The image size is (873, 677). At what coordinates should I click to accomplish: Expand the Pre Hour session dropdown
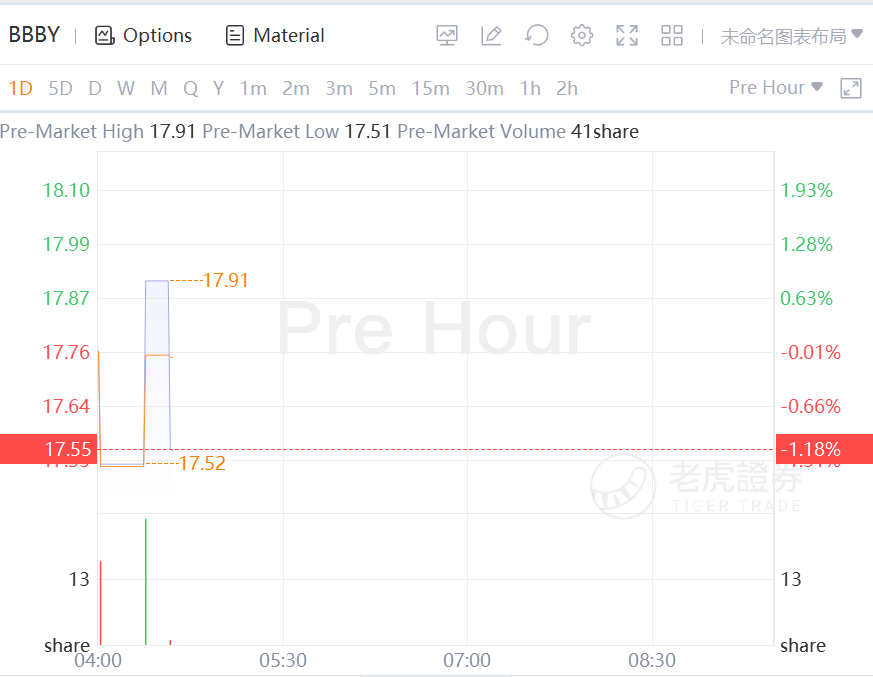pyautogui.click(x=776, y=88)
